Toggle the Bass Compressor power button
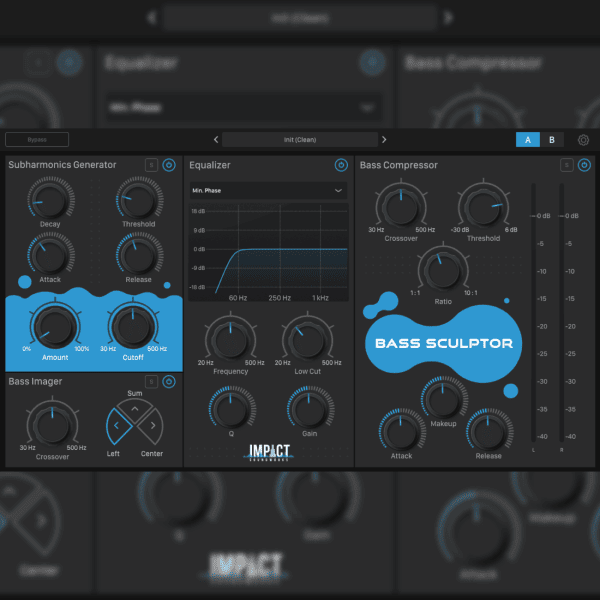Viewport: 600px width, 600px height. click(585, 165)
